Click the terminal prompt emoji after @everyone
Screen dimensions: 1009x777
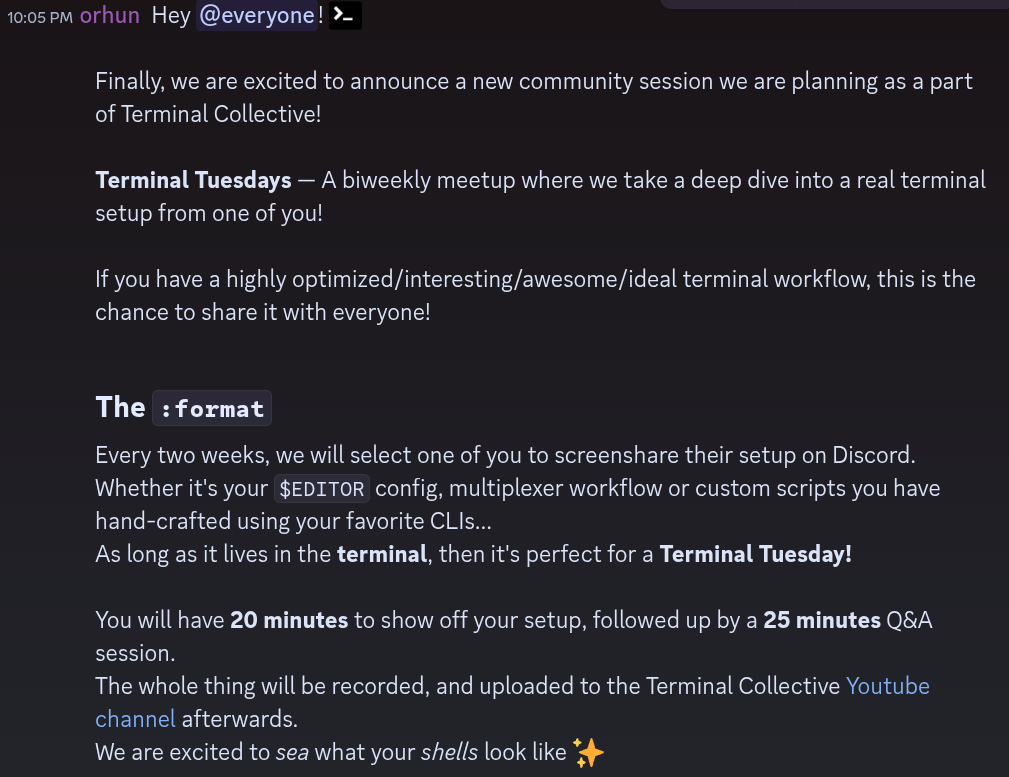tap(345, 15)
